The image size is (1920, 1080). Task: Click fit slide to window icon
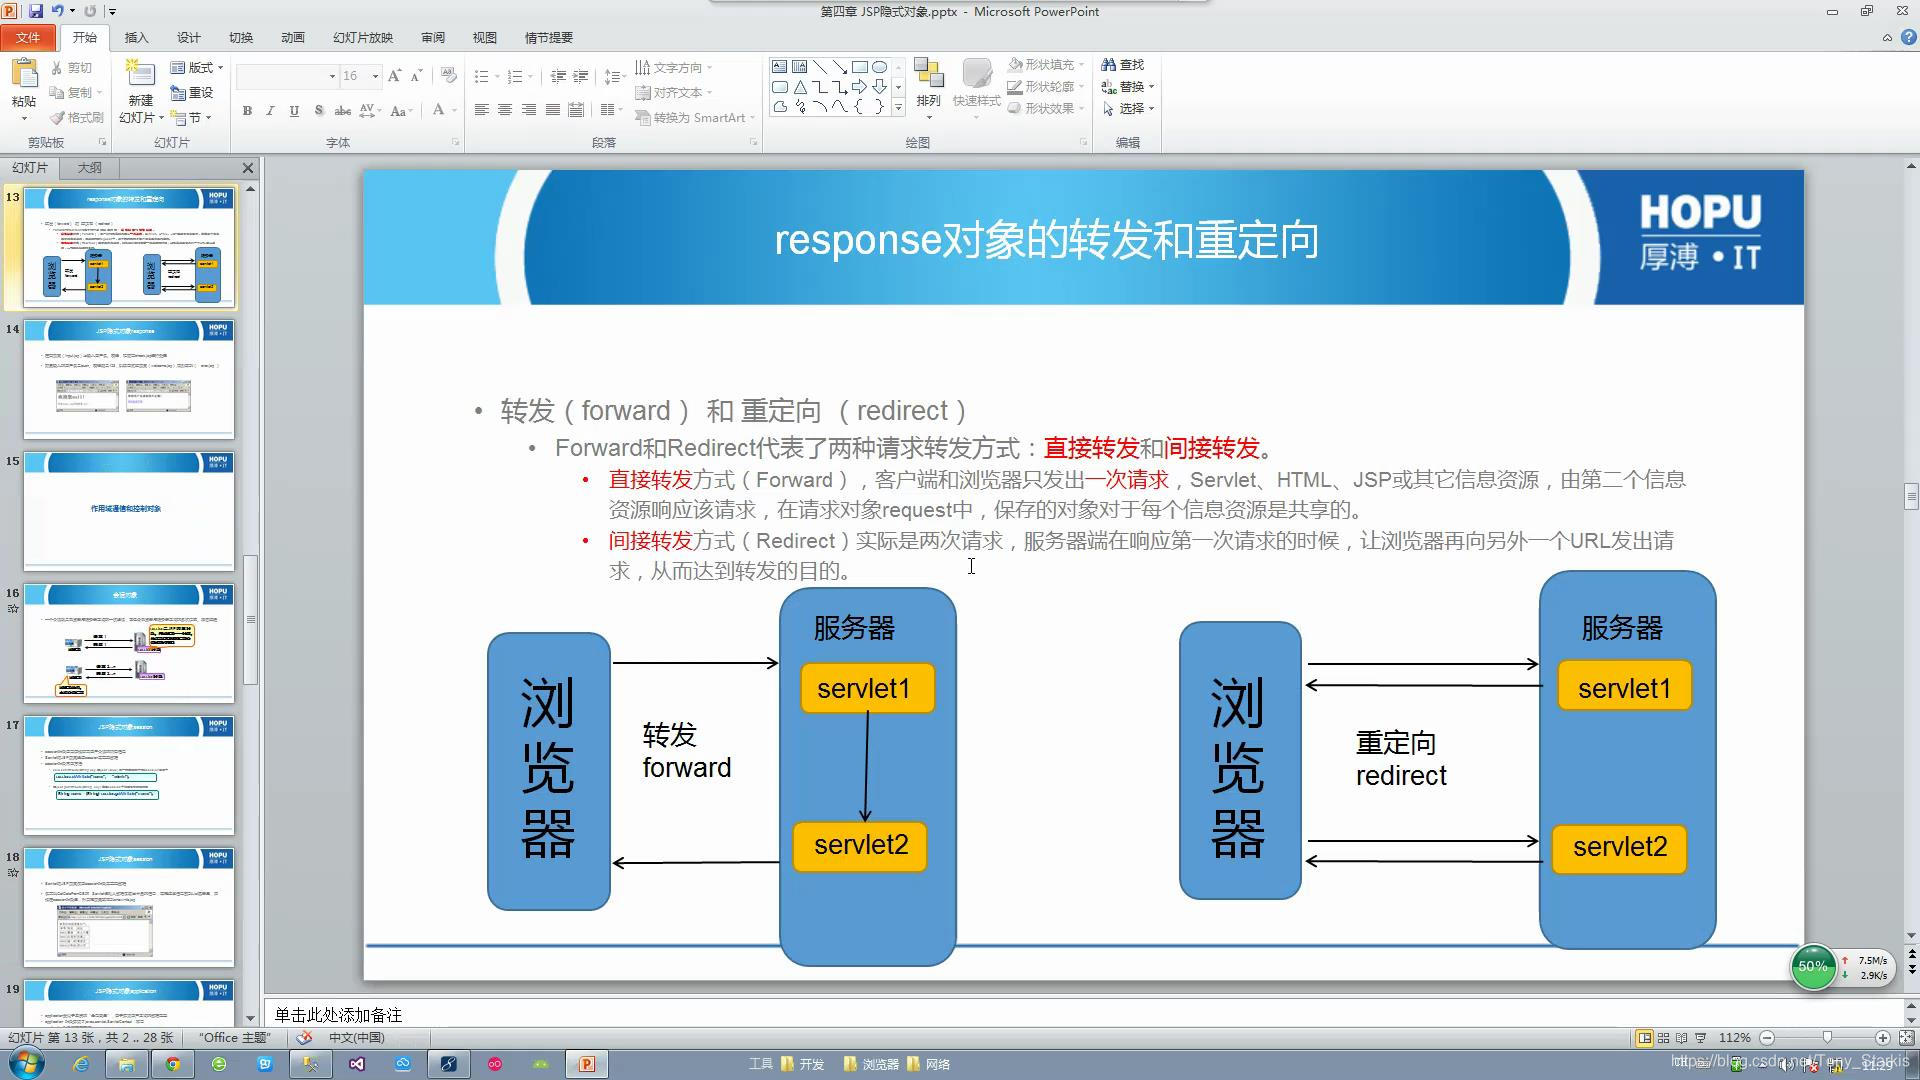tap(1906, 1038)
